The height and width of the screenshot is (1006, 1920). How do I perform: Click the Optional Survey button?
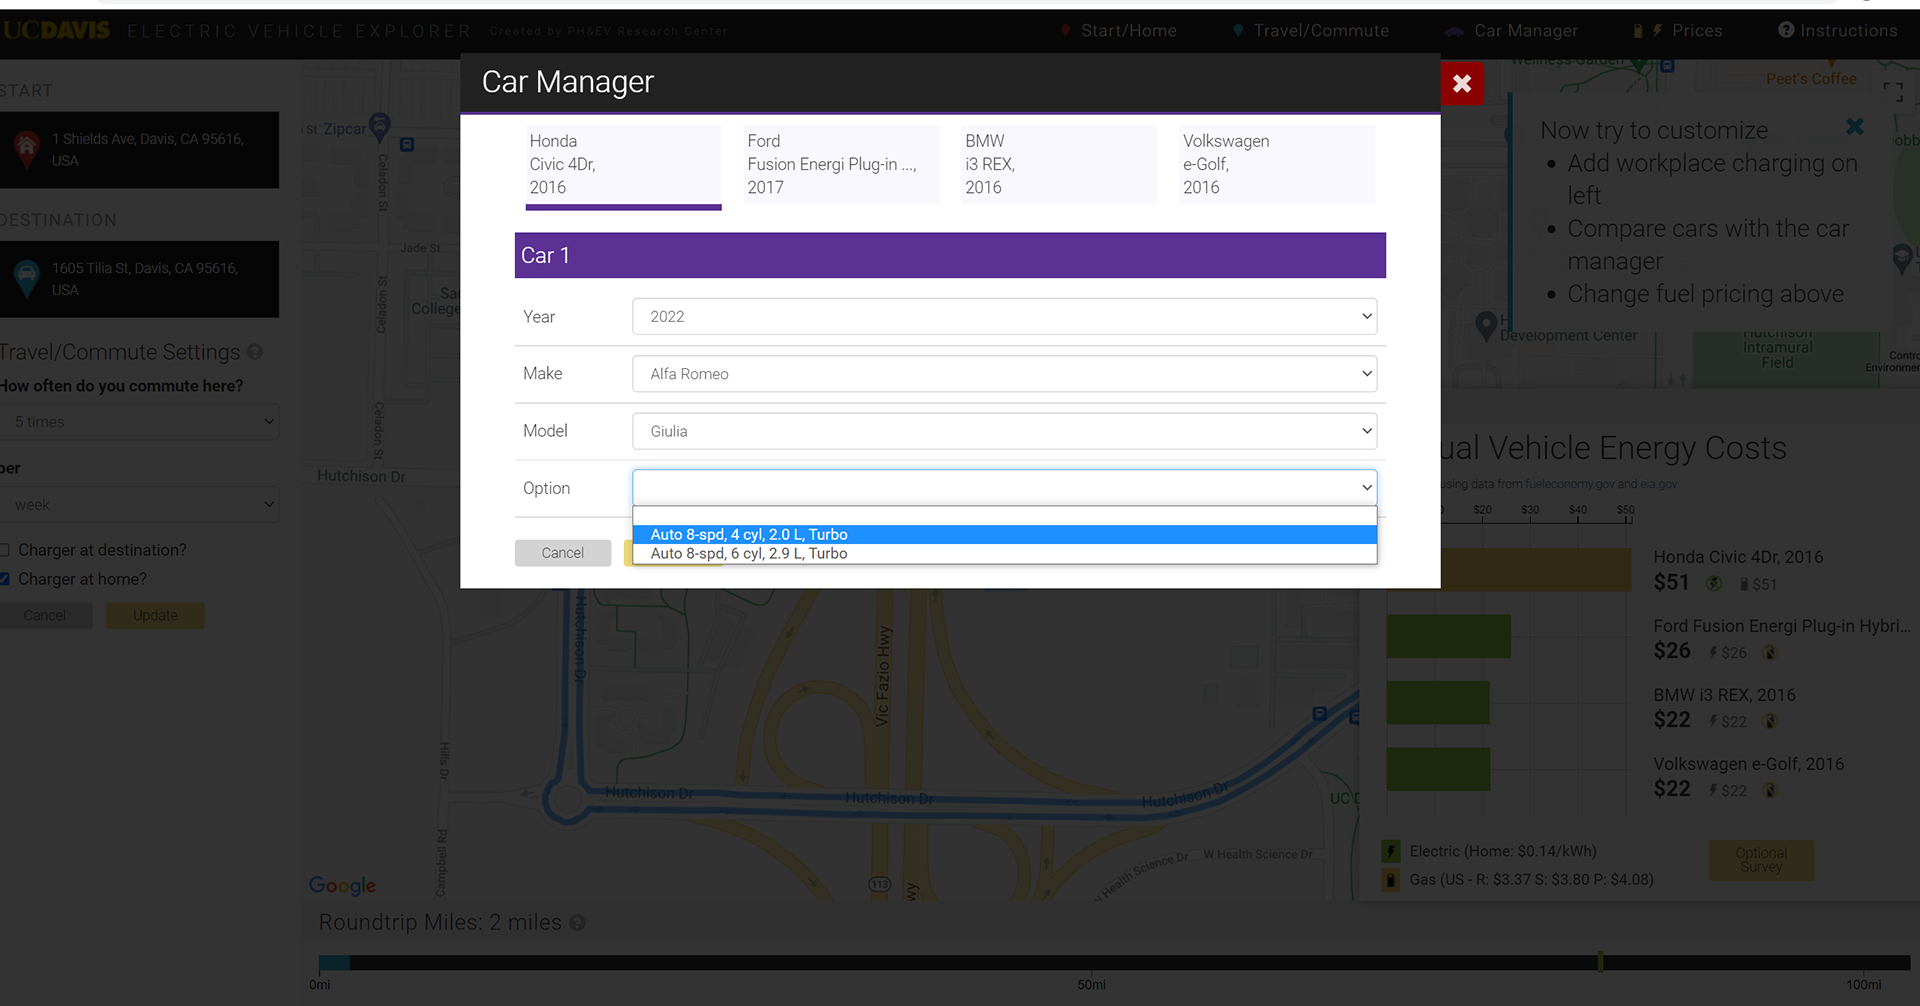tap(1761, 860)
